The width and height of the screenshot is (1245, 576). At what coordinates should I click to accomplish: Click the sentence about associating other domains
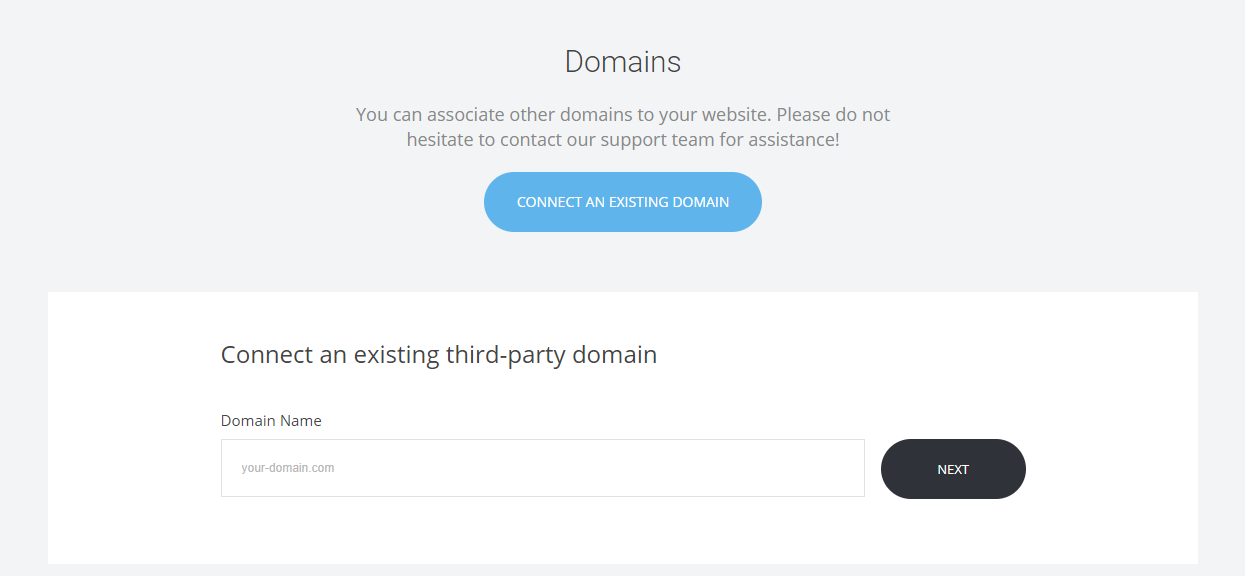(622, 114)
